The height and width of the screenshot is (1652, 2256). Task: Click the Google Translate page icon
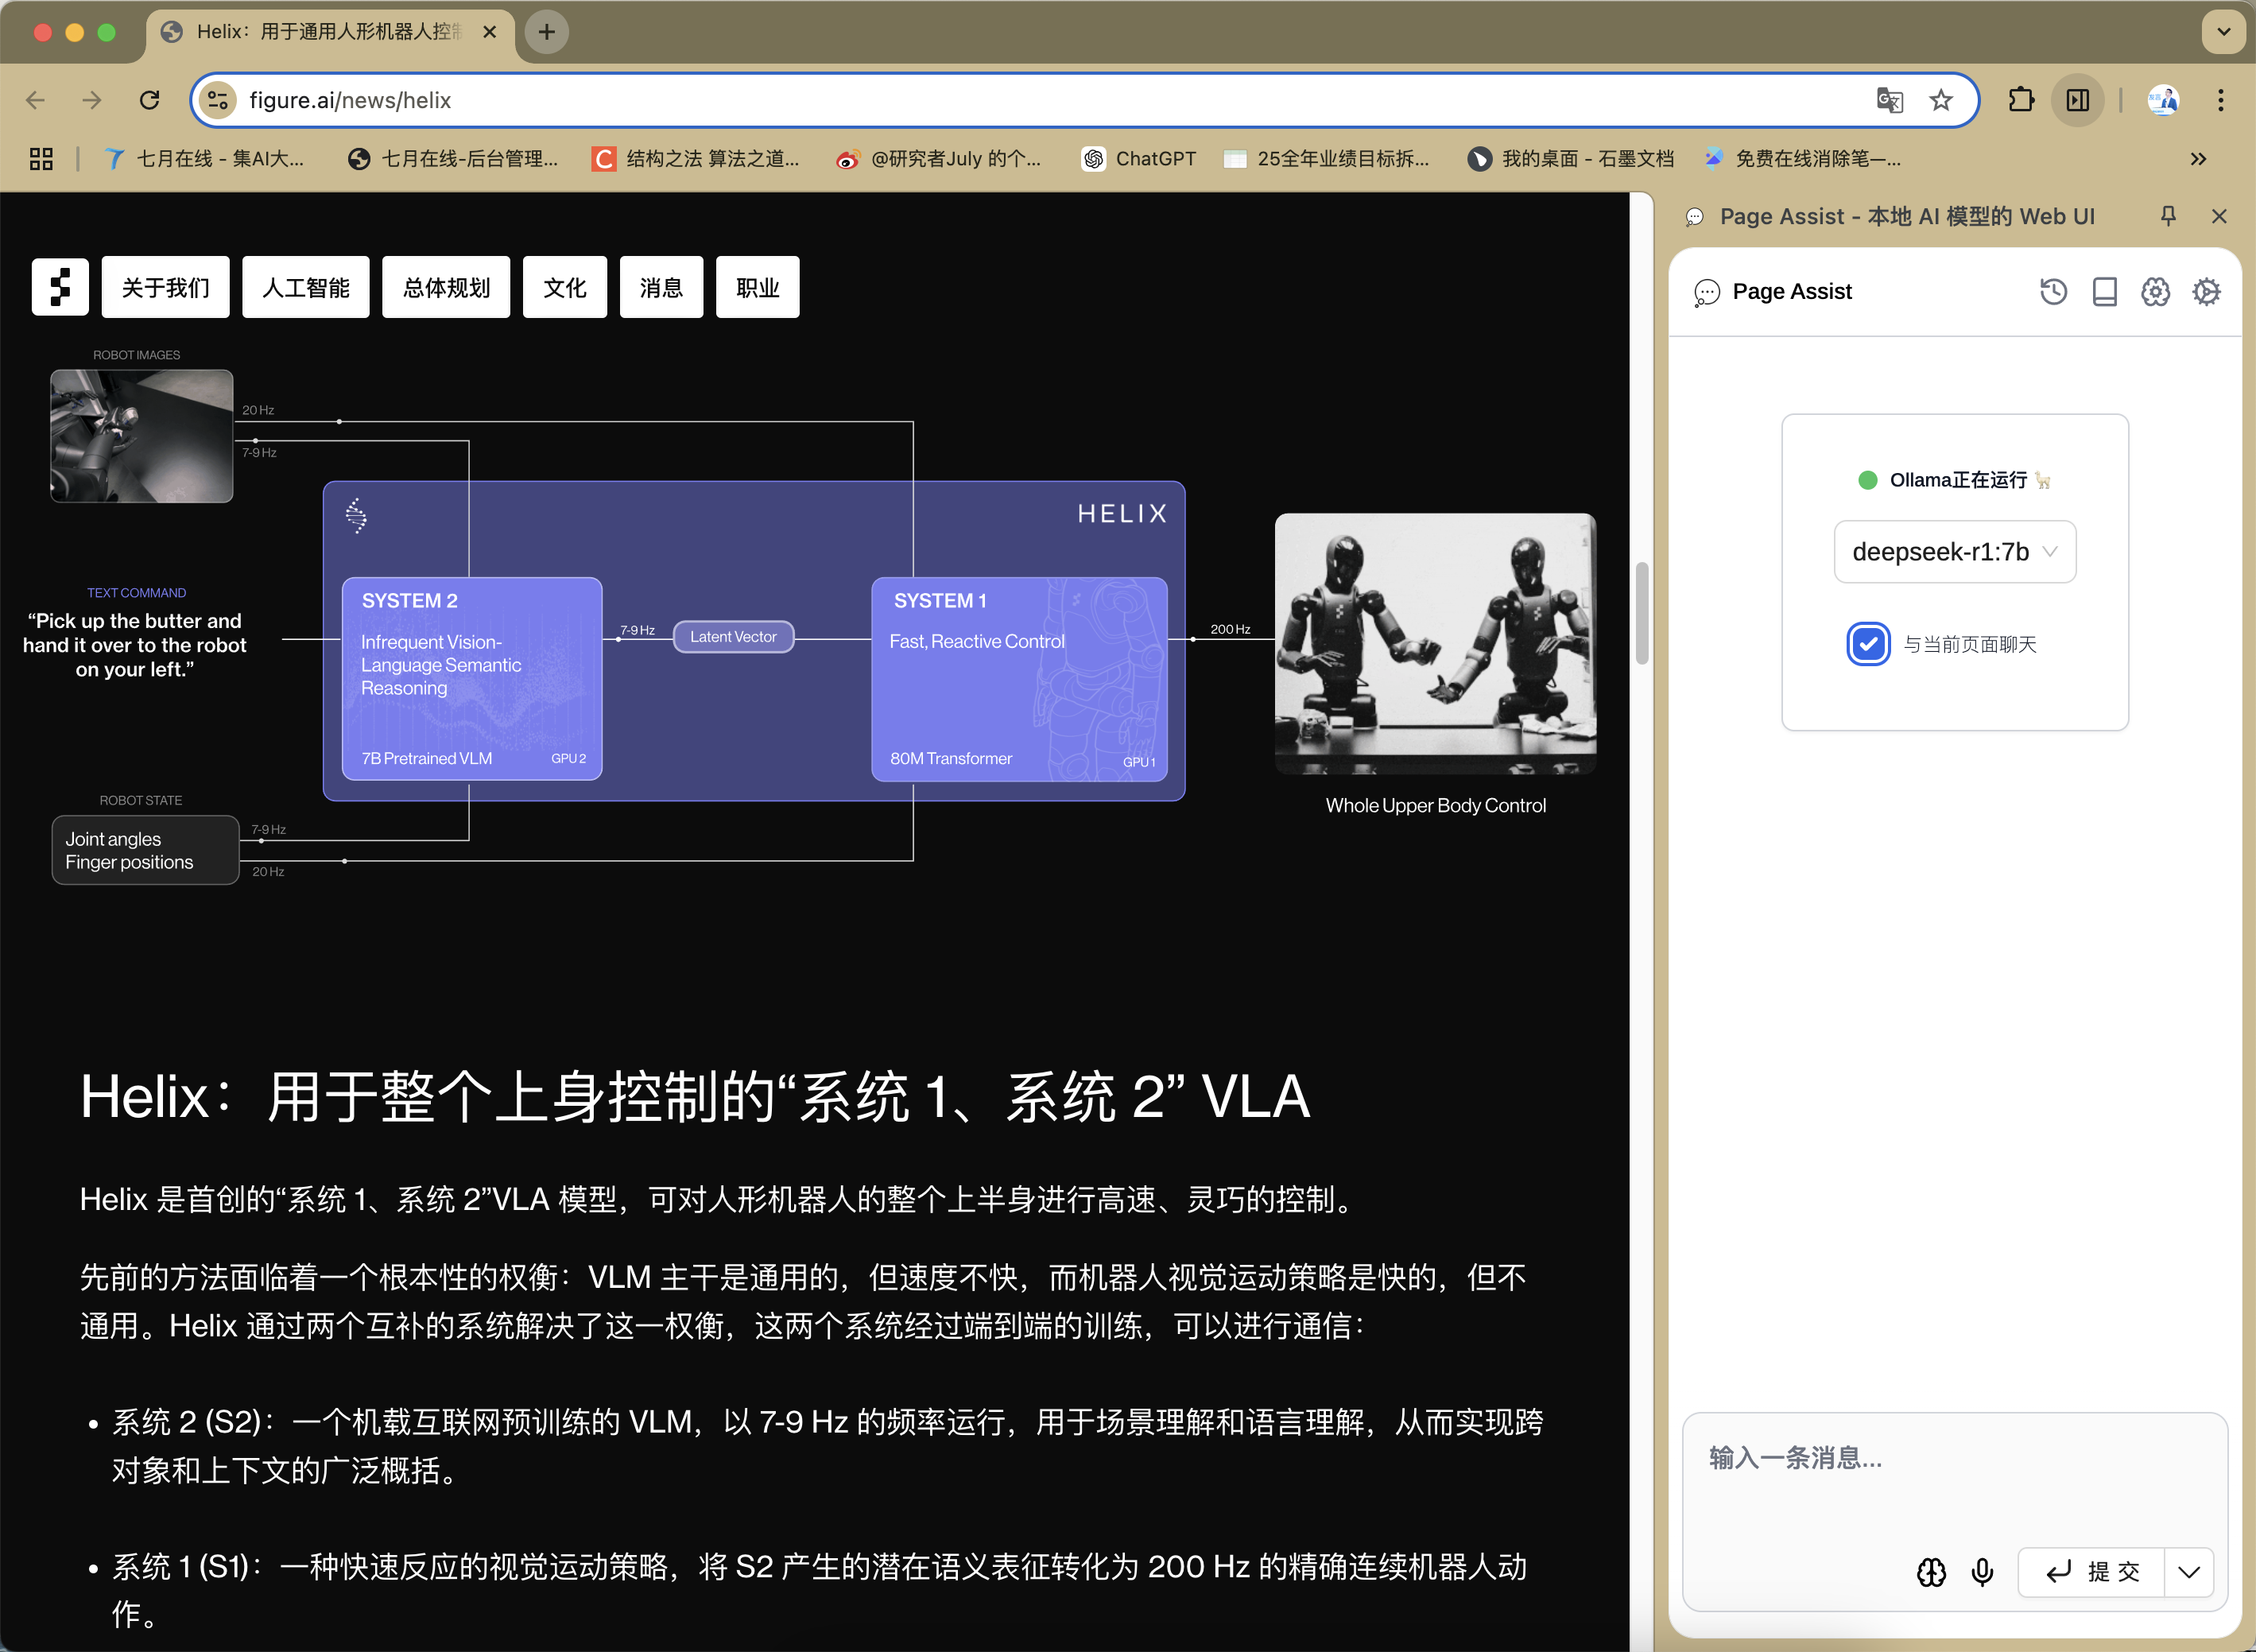[1889, 100]
